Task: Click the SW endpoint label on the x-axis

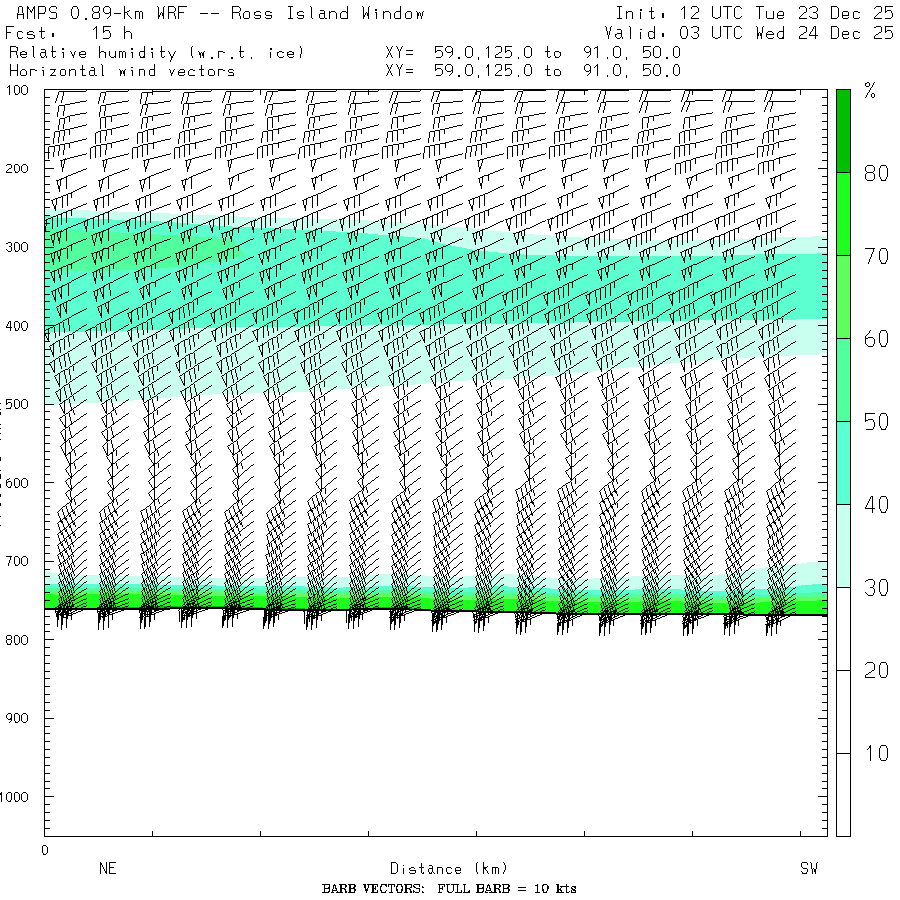Action: point(808,869)
